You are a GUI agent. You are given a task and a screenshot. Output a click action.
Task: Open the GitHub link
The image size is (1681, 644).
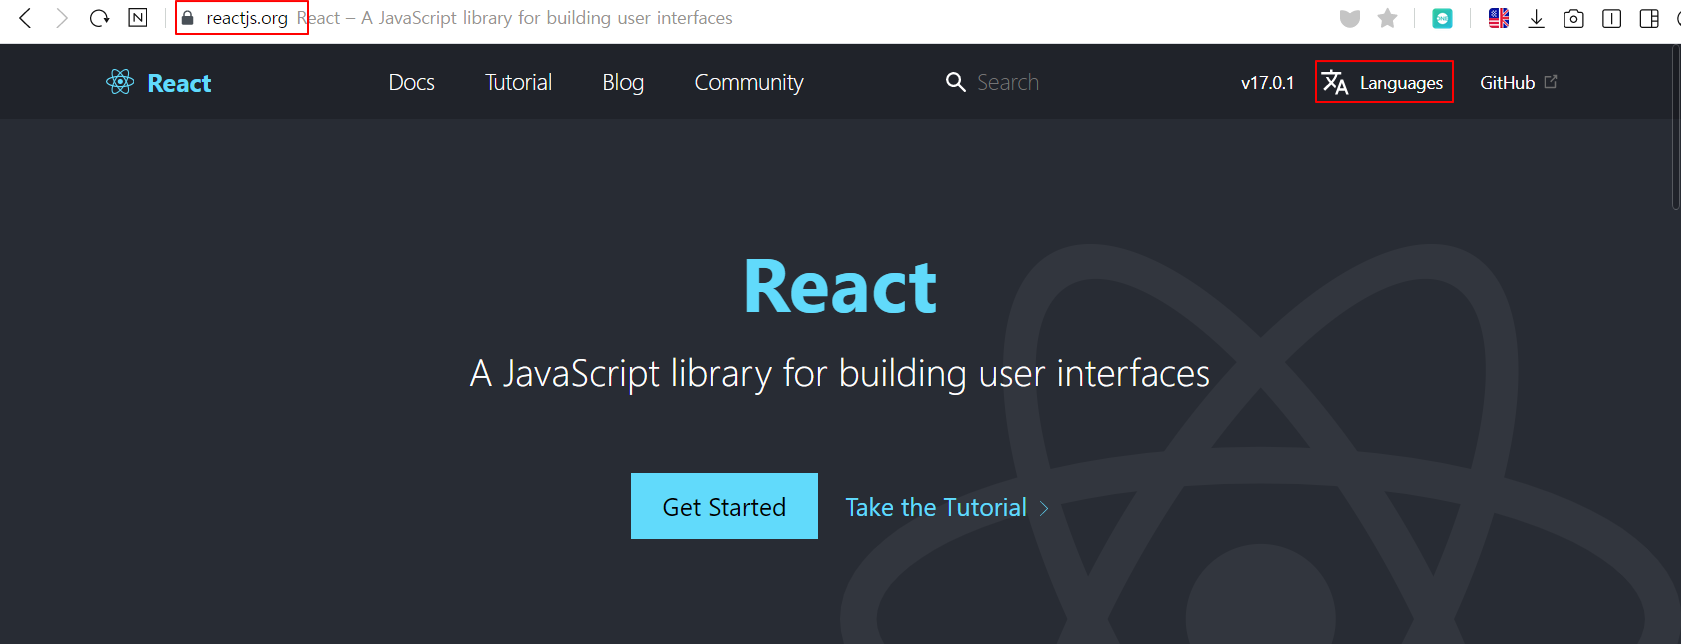point(1508,83)
